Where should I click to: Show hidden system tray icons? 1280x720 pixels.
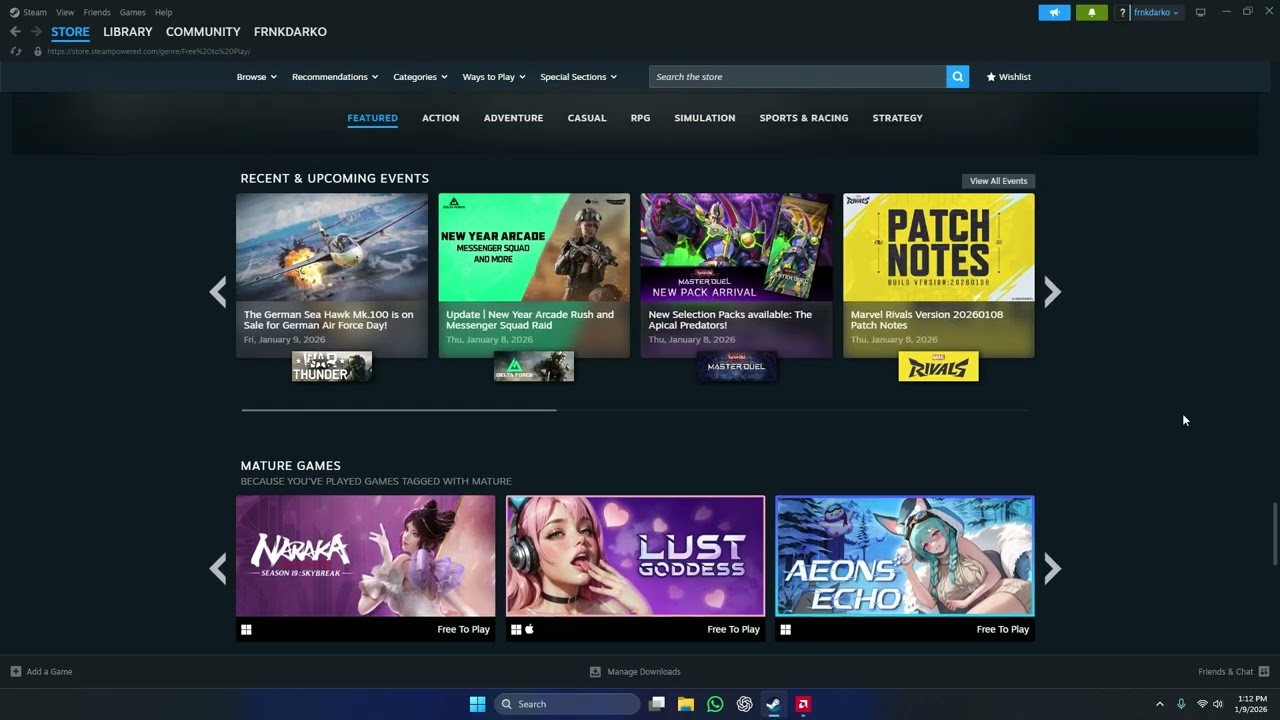click(x=1160, y=704)
